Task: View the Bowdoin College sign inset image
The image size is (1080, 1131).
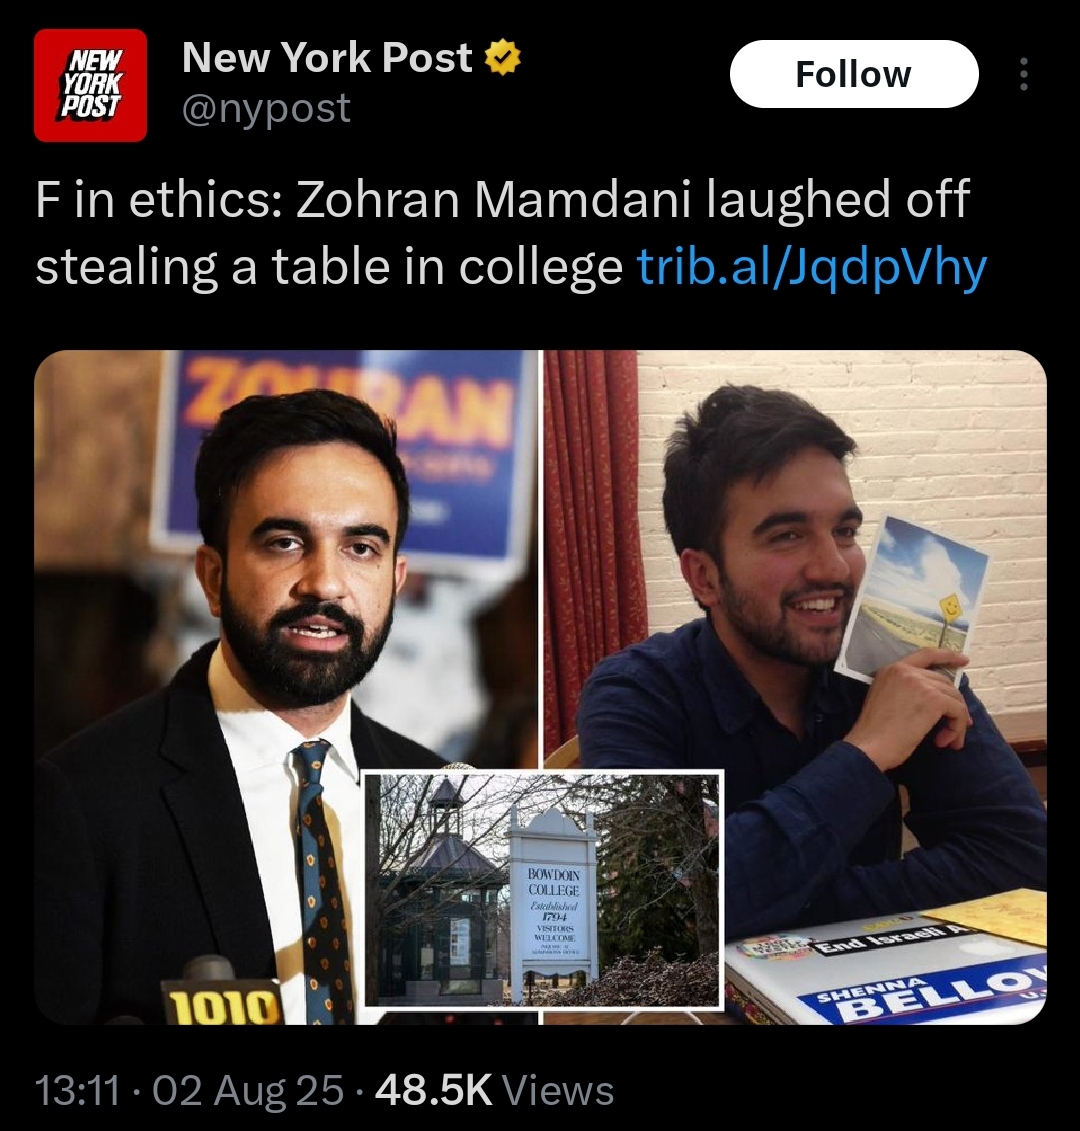Action: (x=543, y=889)
